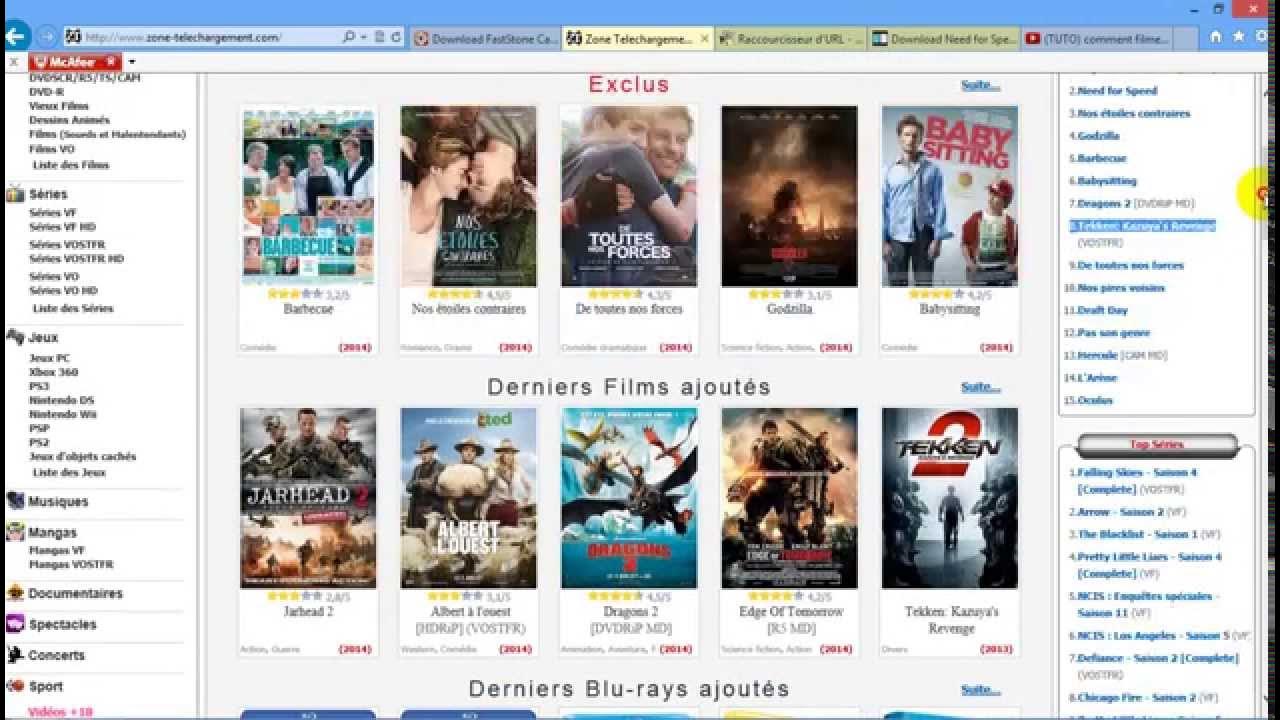Open the Jarhead 2 poster
Image resolution: width=1280 pixels, height=720 pixels.
pos(308,498)
